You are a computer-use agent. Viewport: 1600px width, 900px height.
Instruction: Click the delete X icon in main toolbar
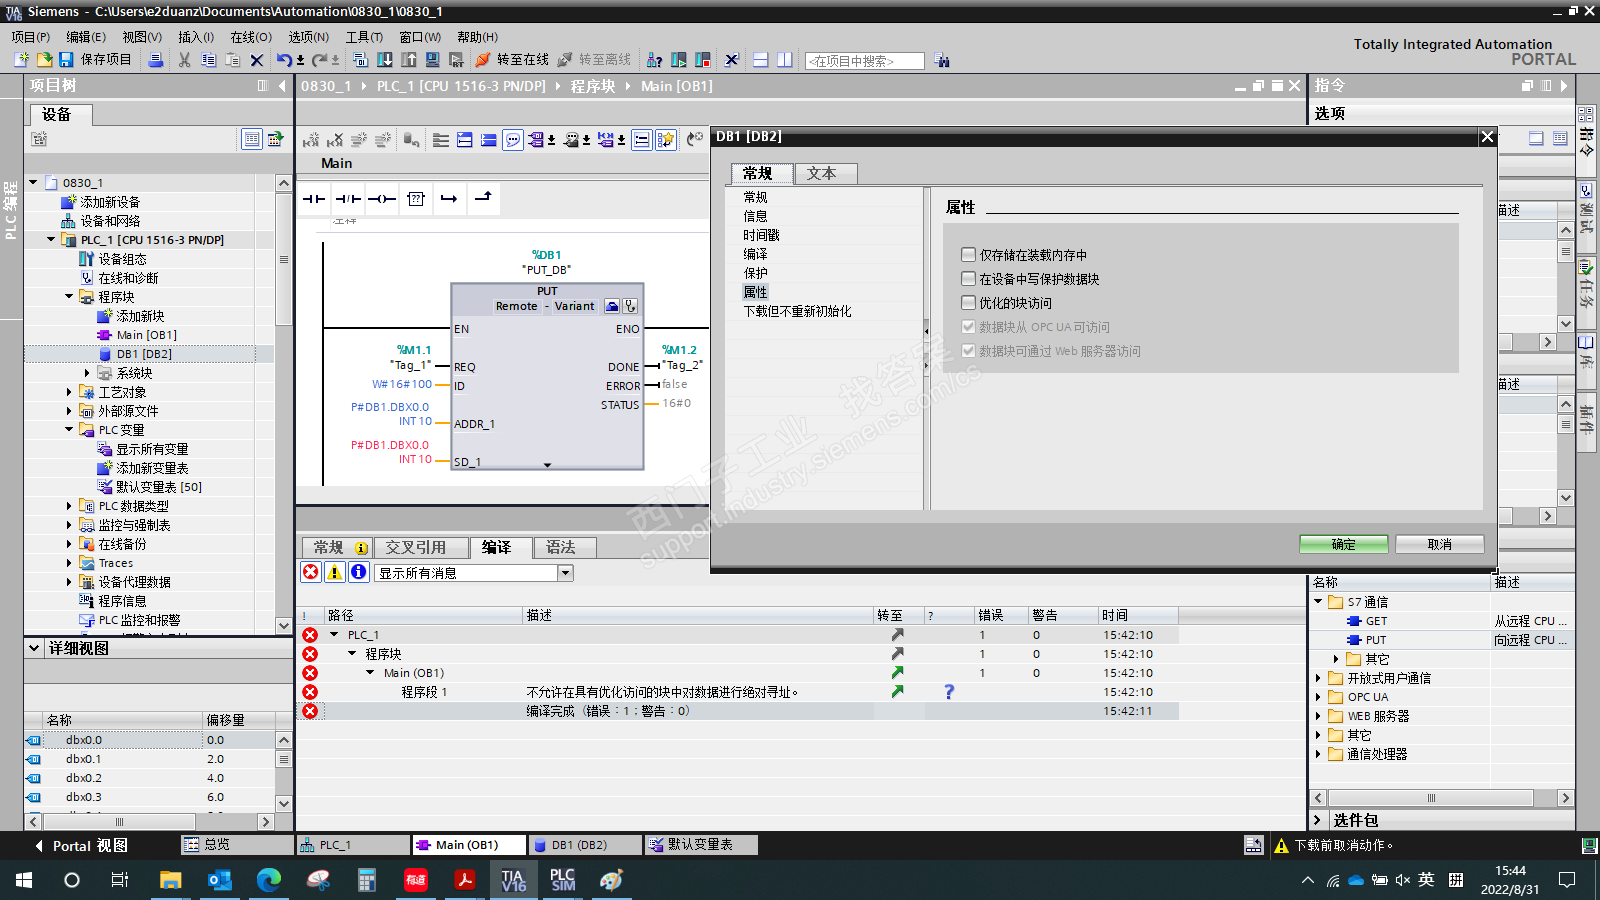tap(257, 60)
